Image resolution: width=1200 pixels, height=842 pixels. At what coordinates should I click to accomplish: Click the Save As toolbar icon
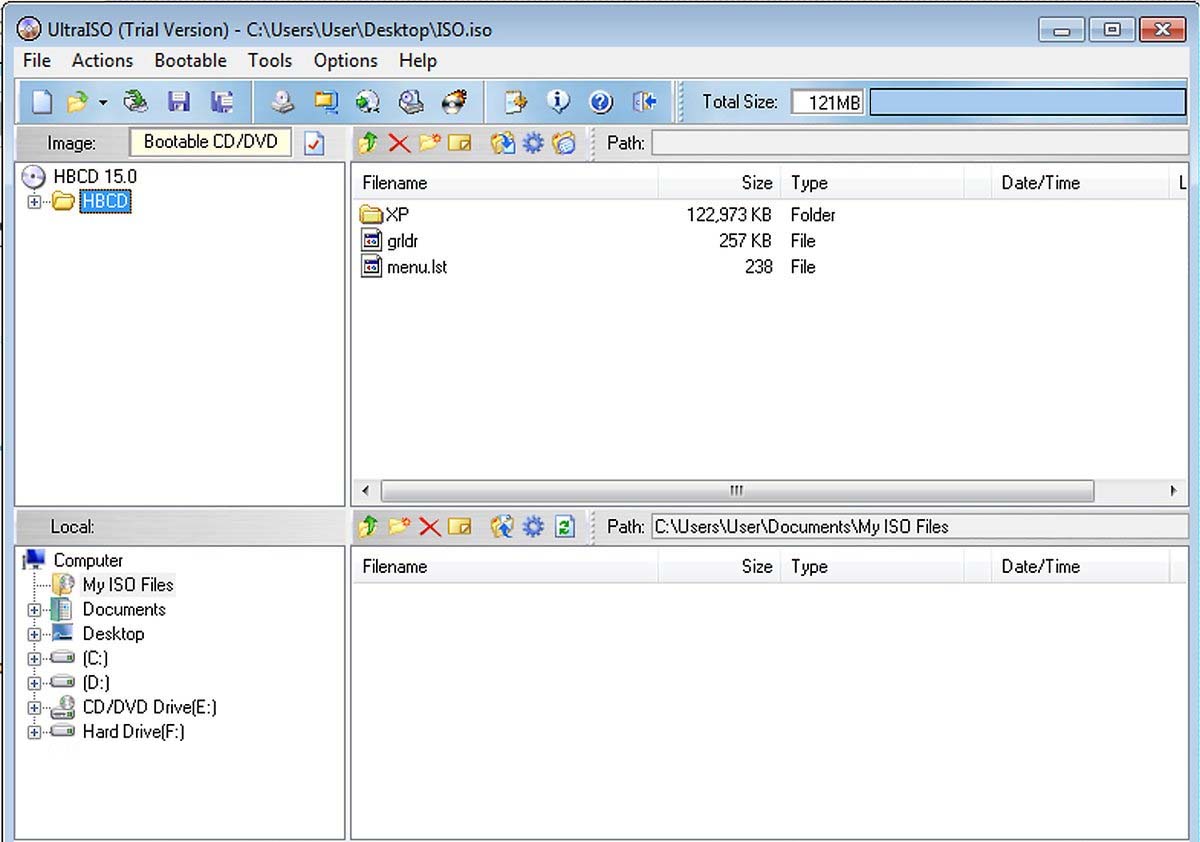pyautogui.click(x=222, y=102)
